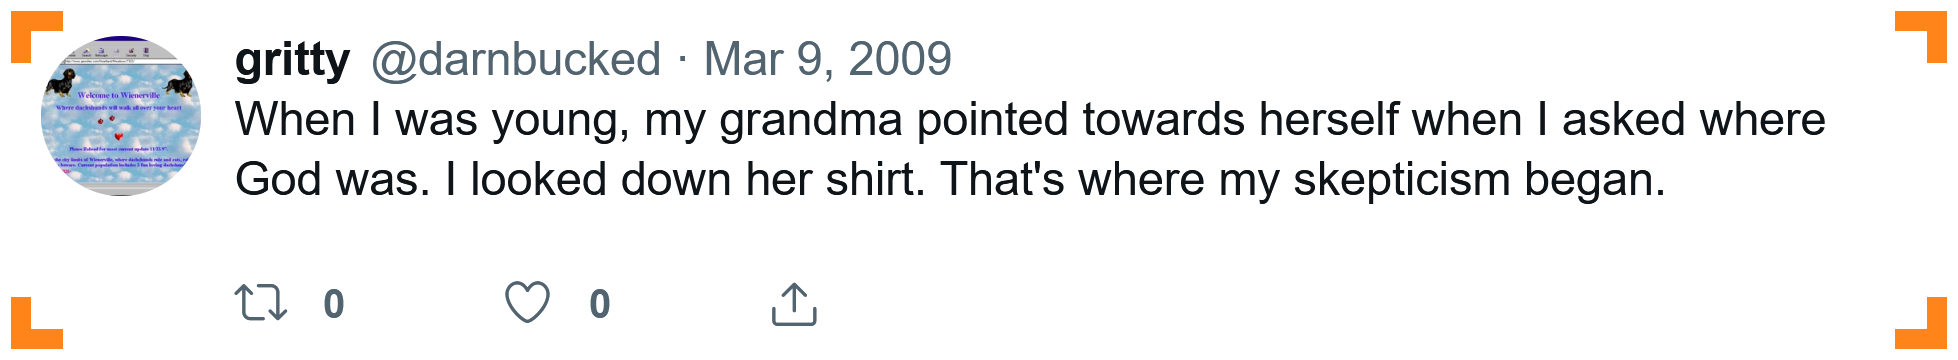Visit the @darnbucked handle link
The width and height of the screenshot is (1958, 360).
point(516,60)
